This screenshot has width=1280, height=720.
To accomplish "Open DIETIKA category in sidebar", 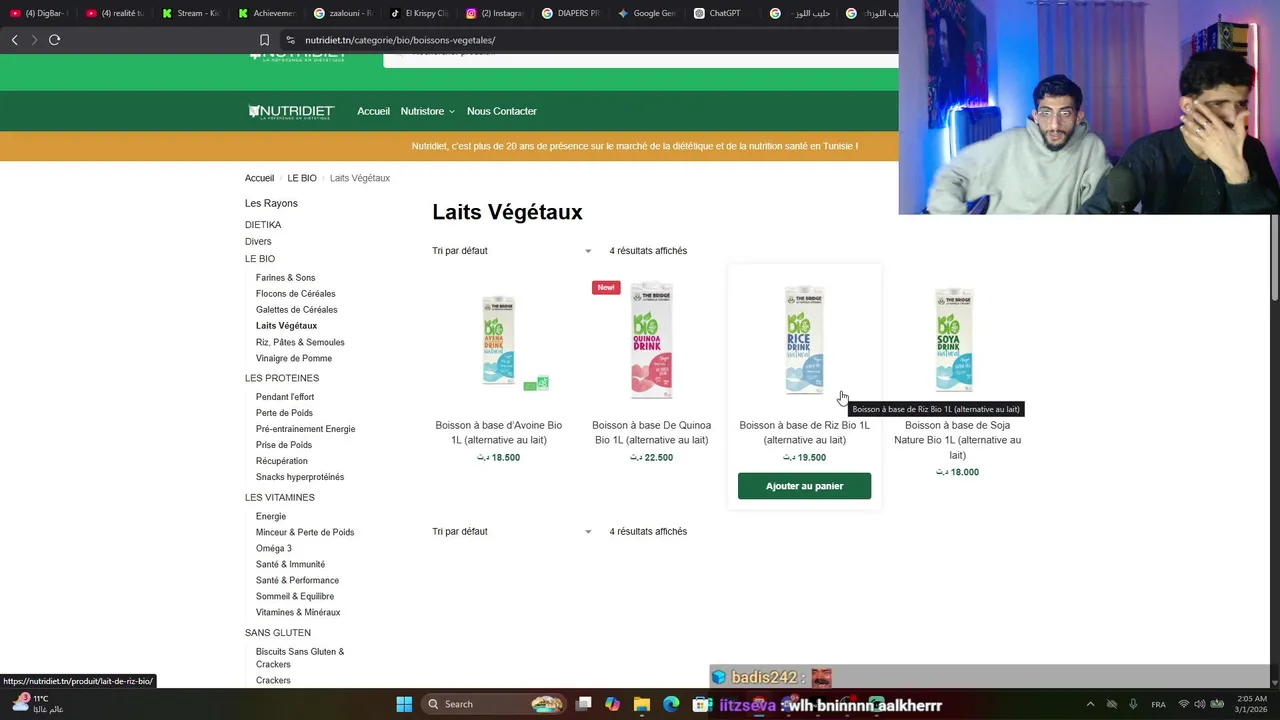I will pos(263,225).
